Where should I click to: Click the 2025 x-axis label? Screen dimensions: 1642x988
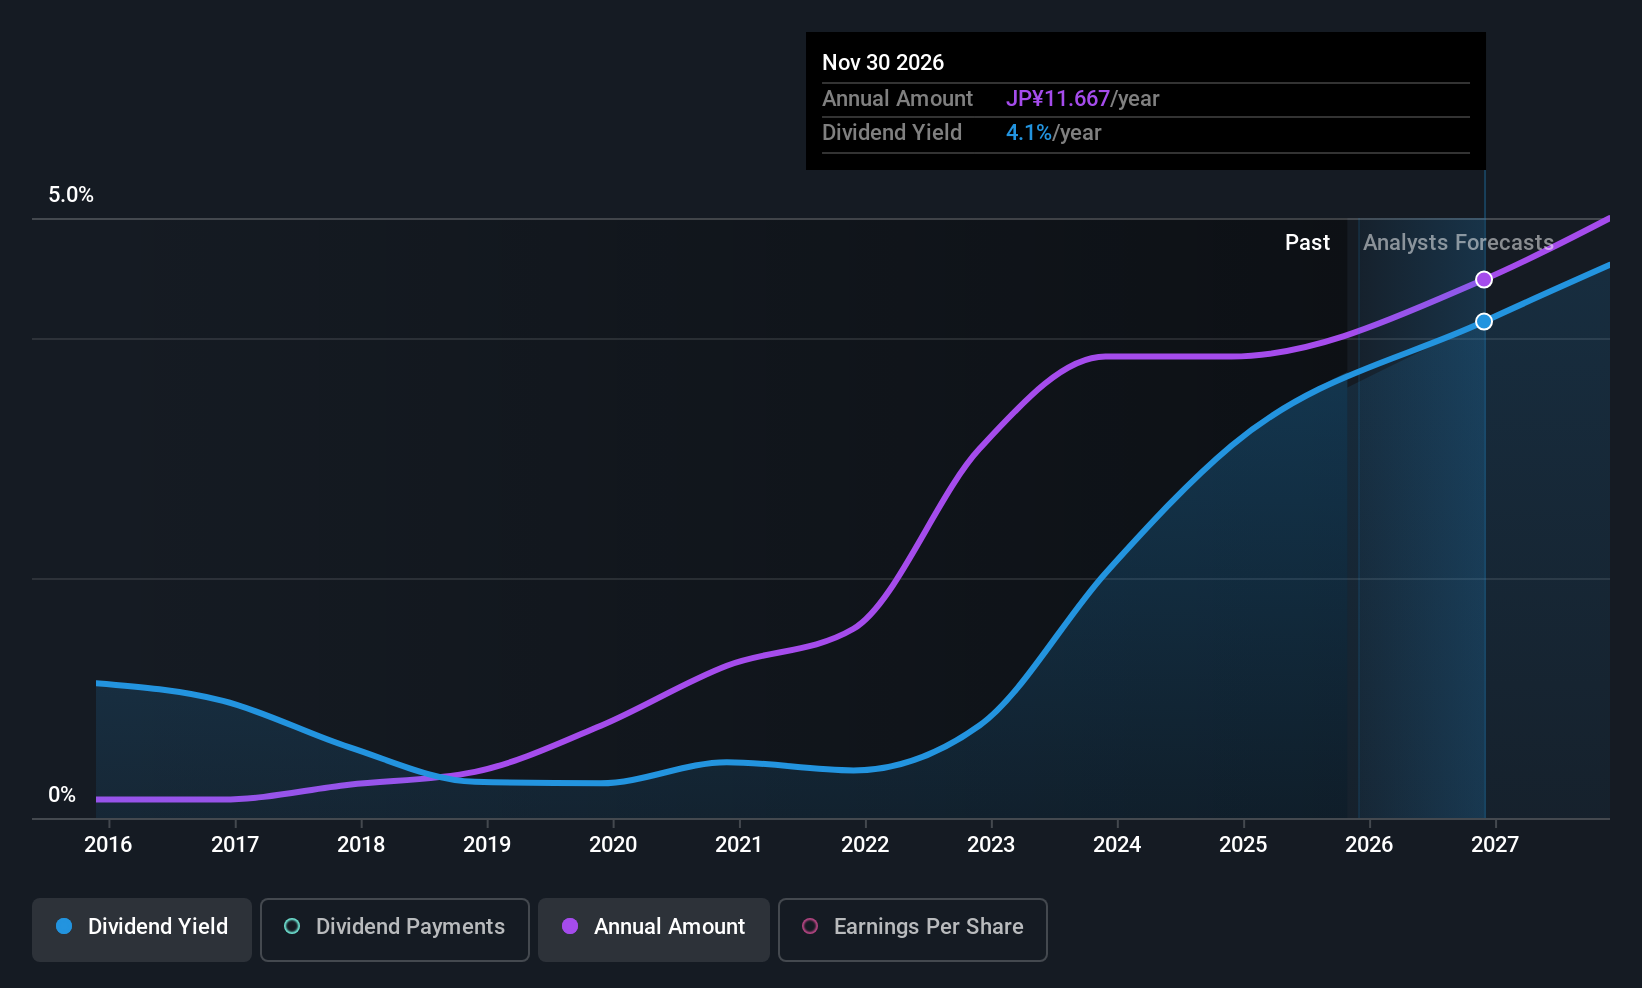1243,845
